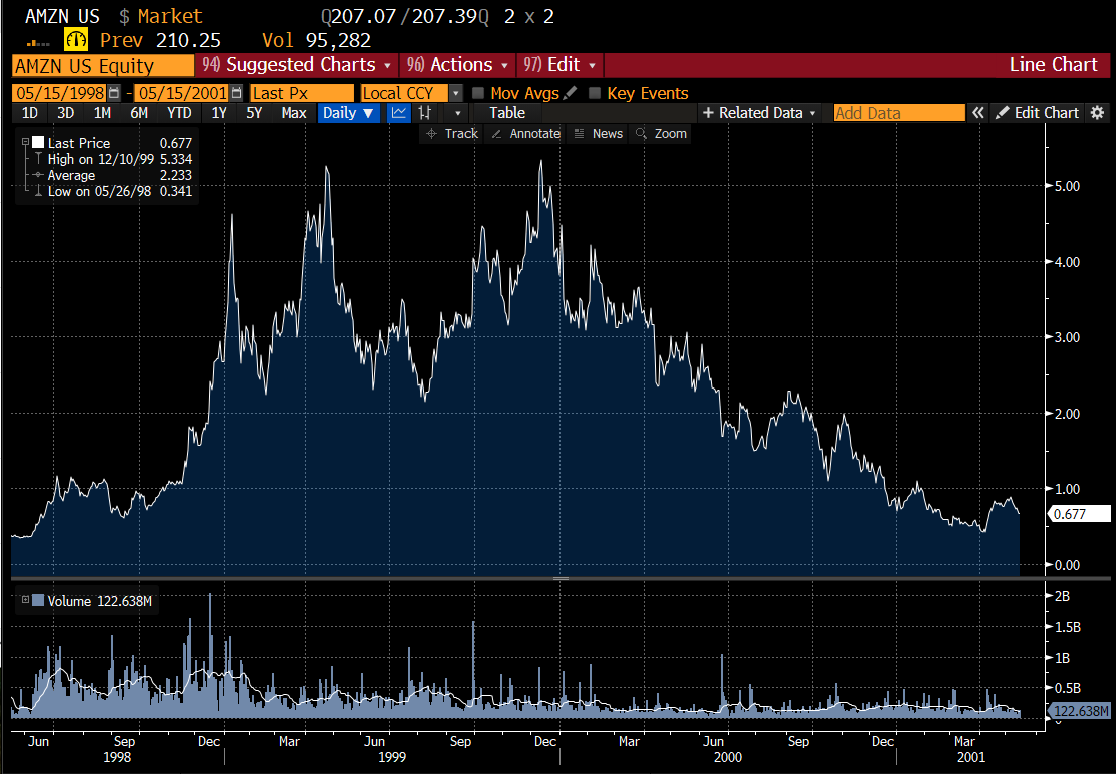Open chart settings gear icon
The height and width of the screenshot is (774, 1116).
tap(1097, 113)
